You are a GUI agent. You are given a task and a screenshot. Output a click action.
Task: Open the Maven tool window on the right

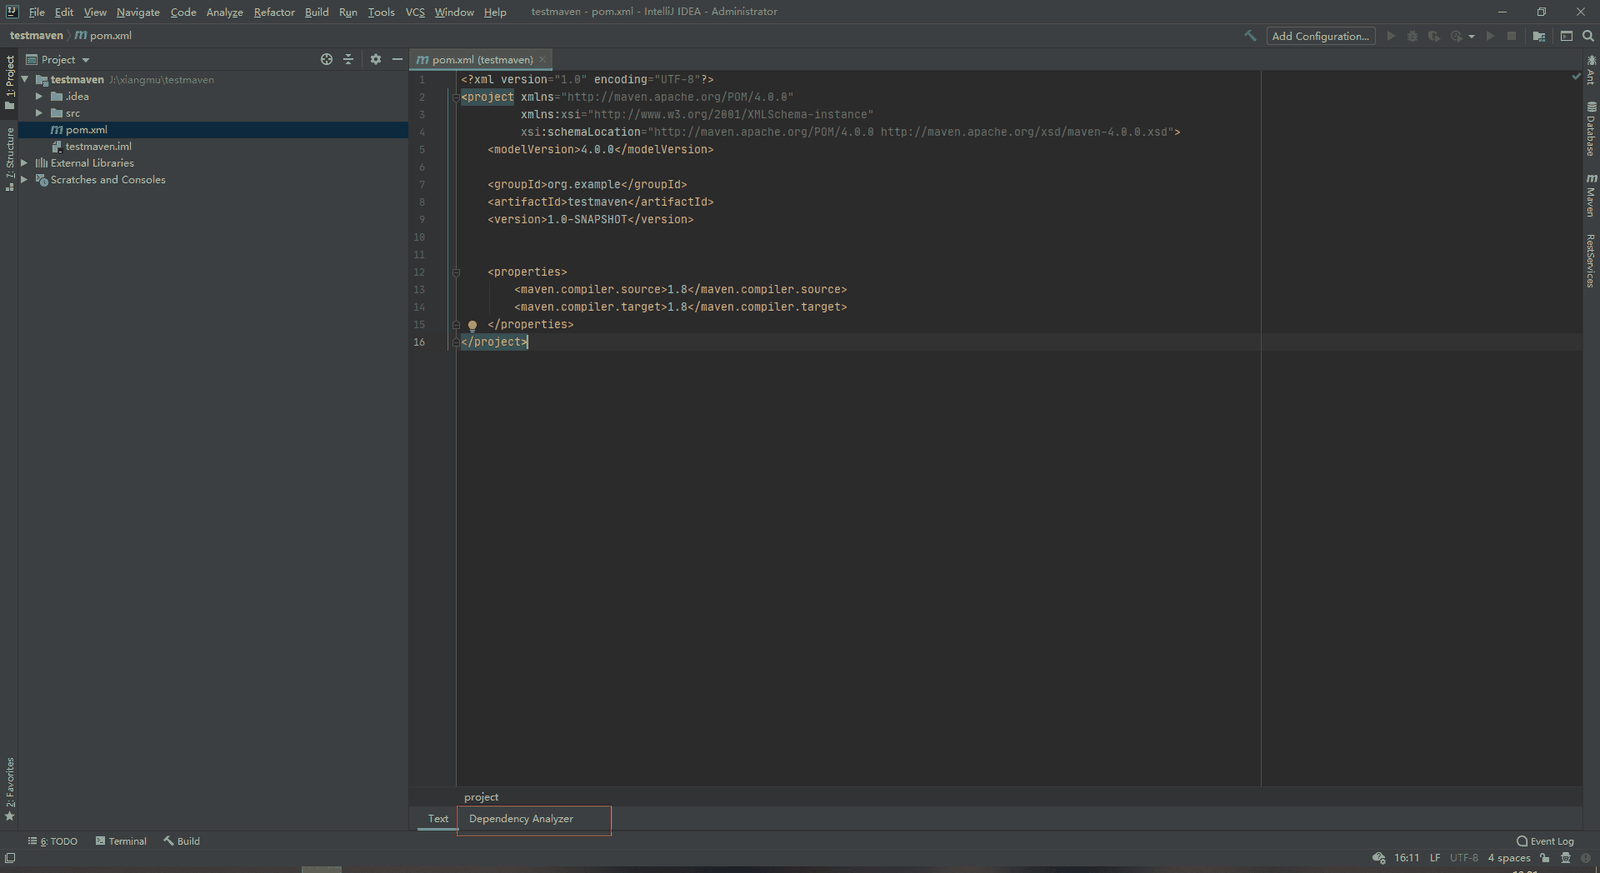point(1591,194)
